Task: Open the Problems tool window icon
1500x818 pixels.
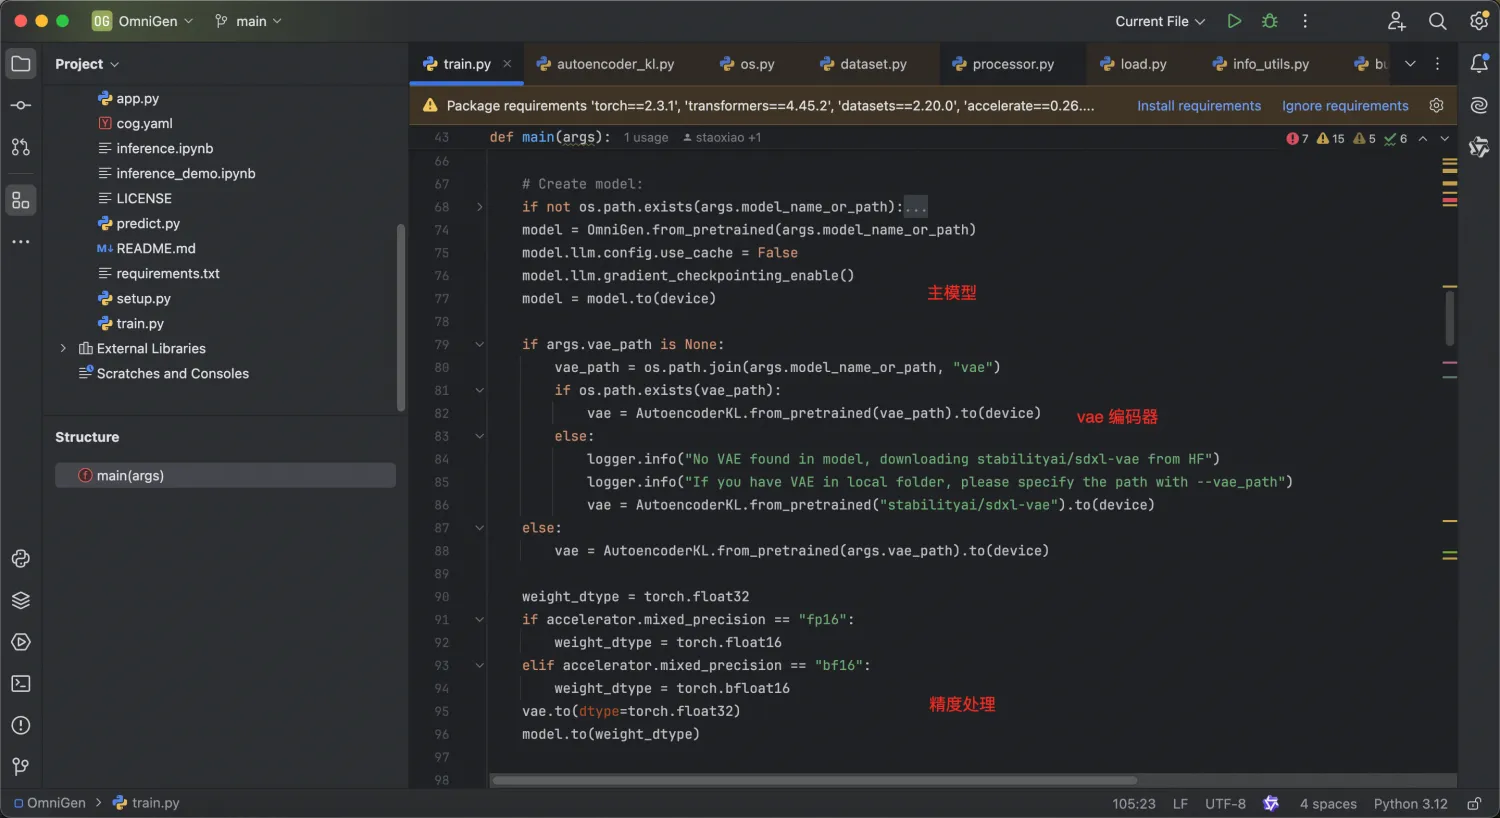Action: pyautogui.click(x=21, y=726)
